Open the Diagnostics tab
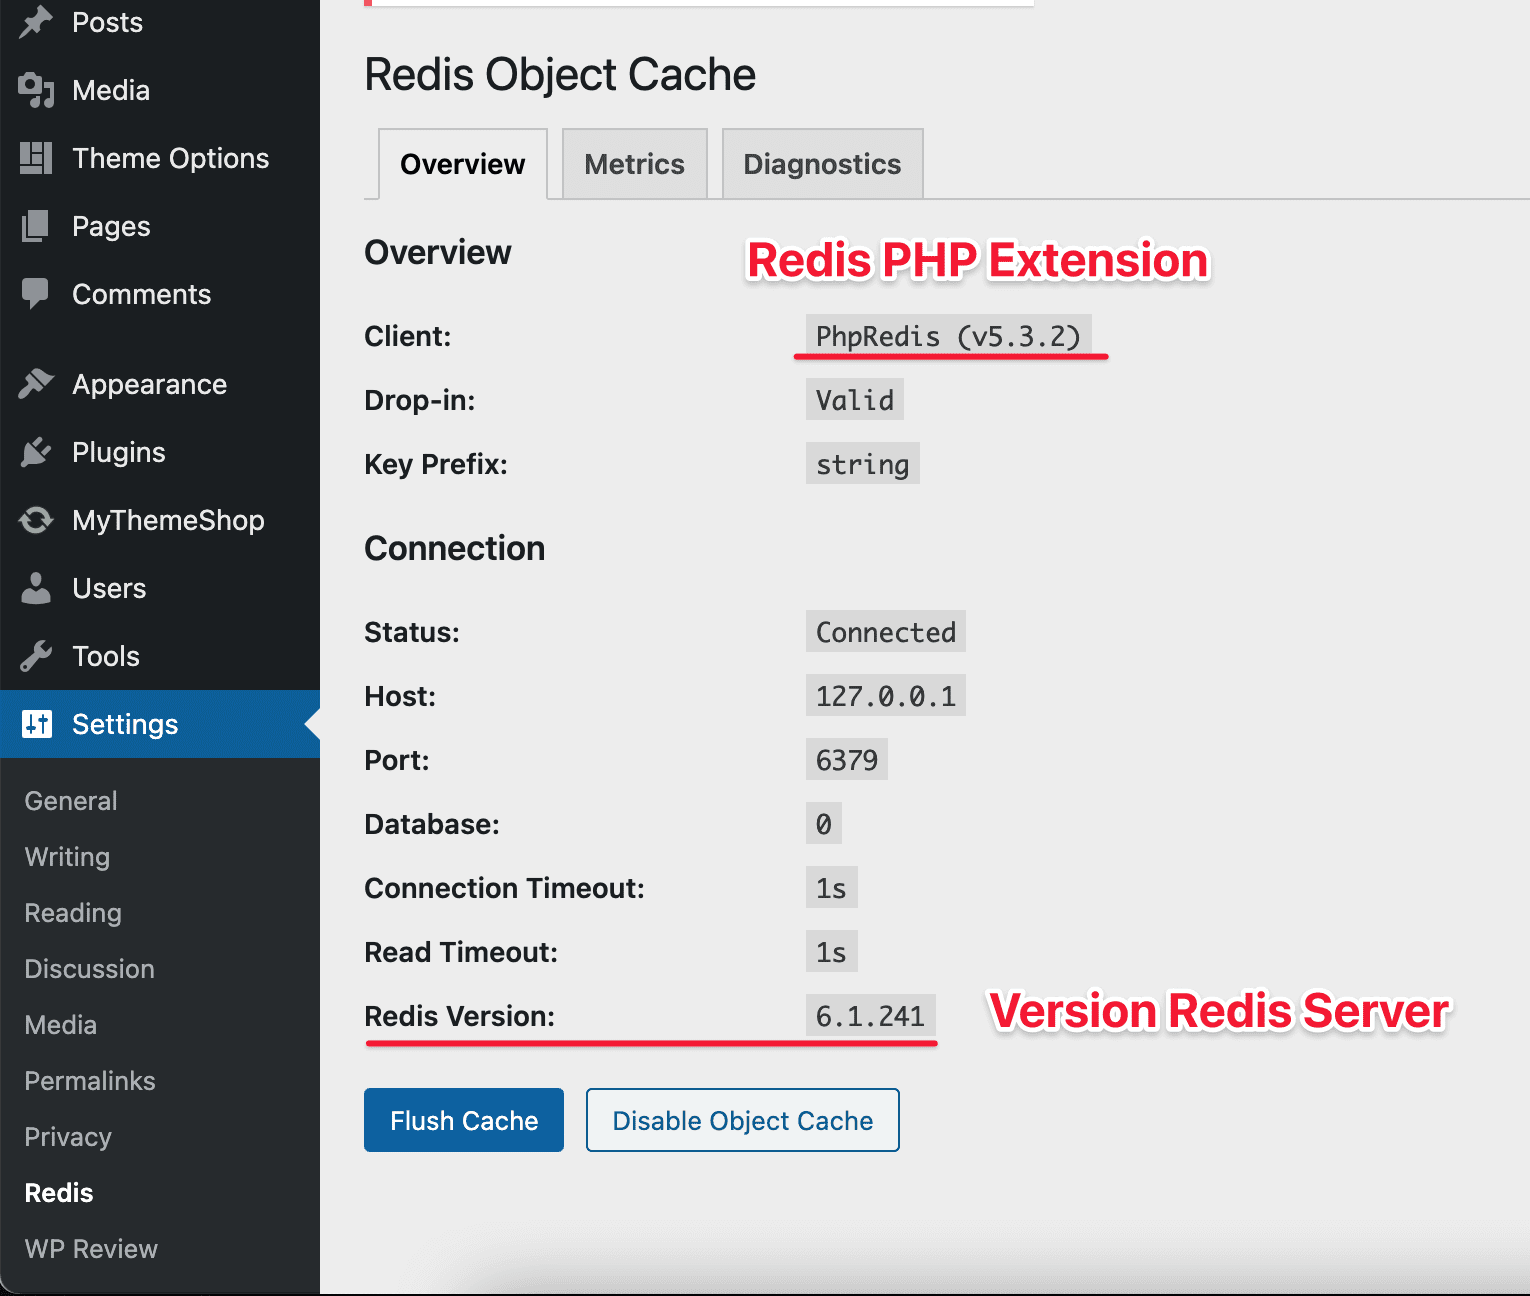Image resolution: width=1530 pixels, height=1296 pixels. (x=822, y=164)
